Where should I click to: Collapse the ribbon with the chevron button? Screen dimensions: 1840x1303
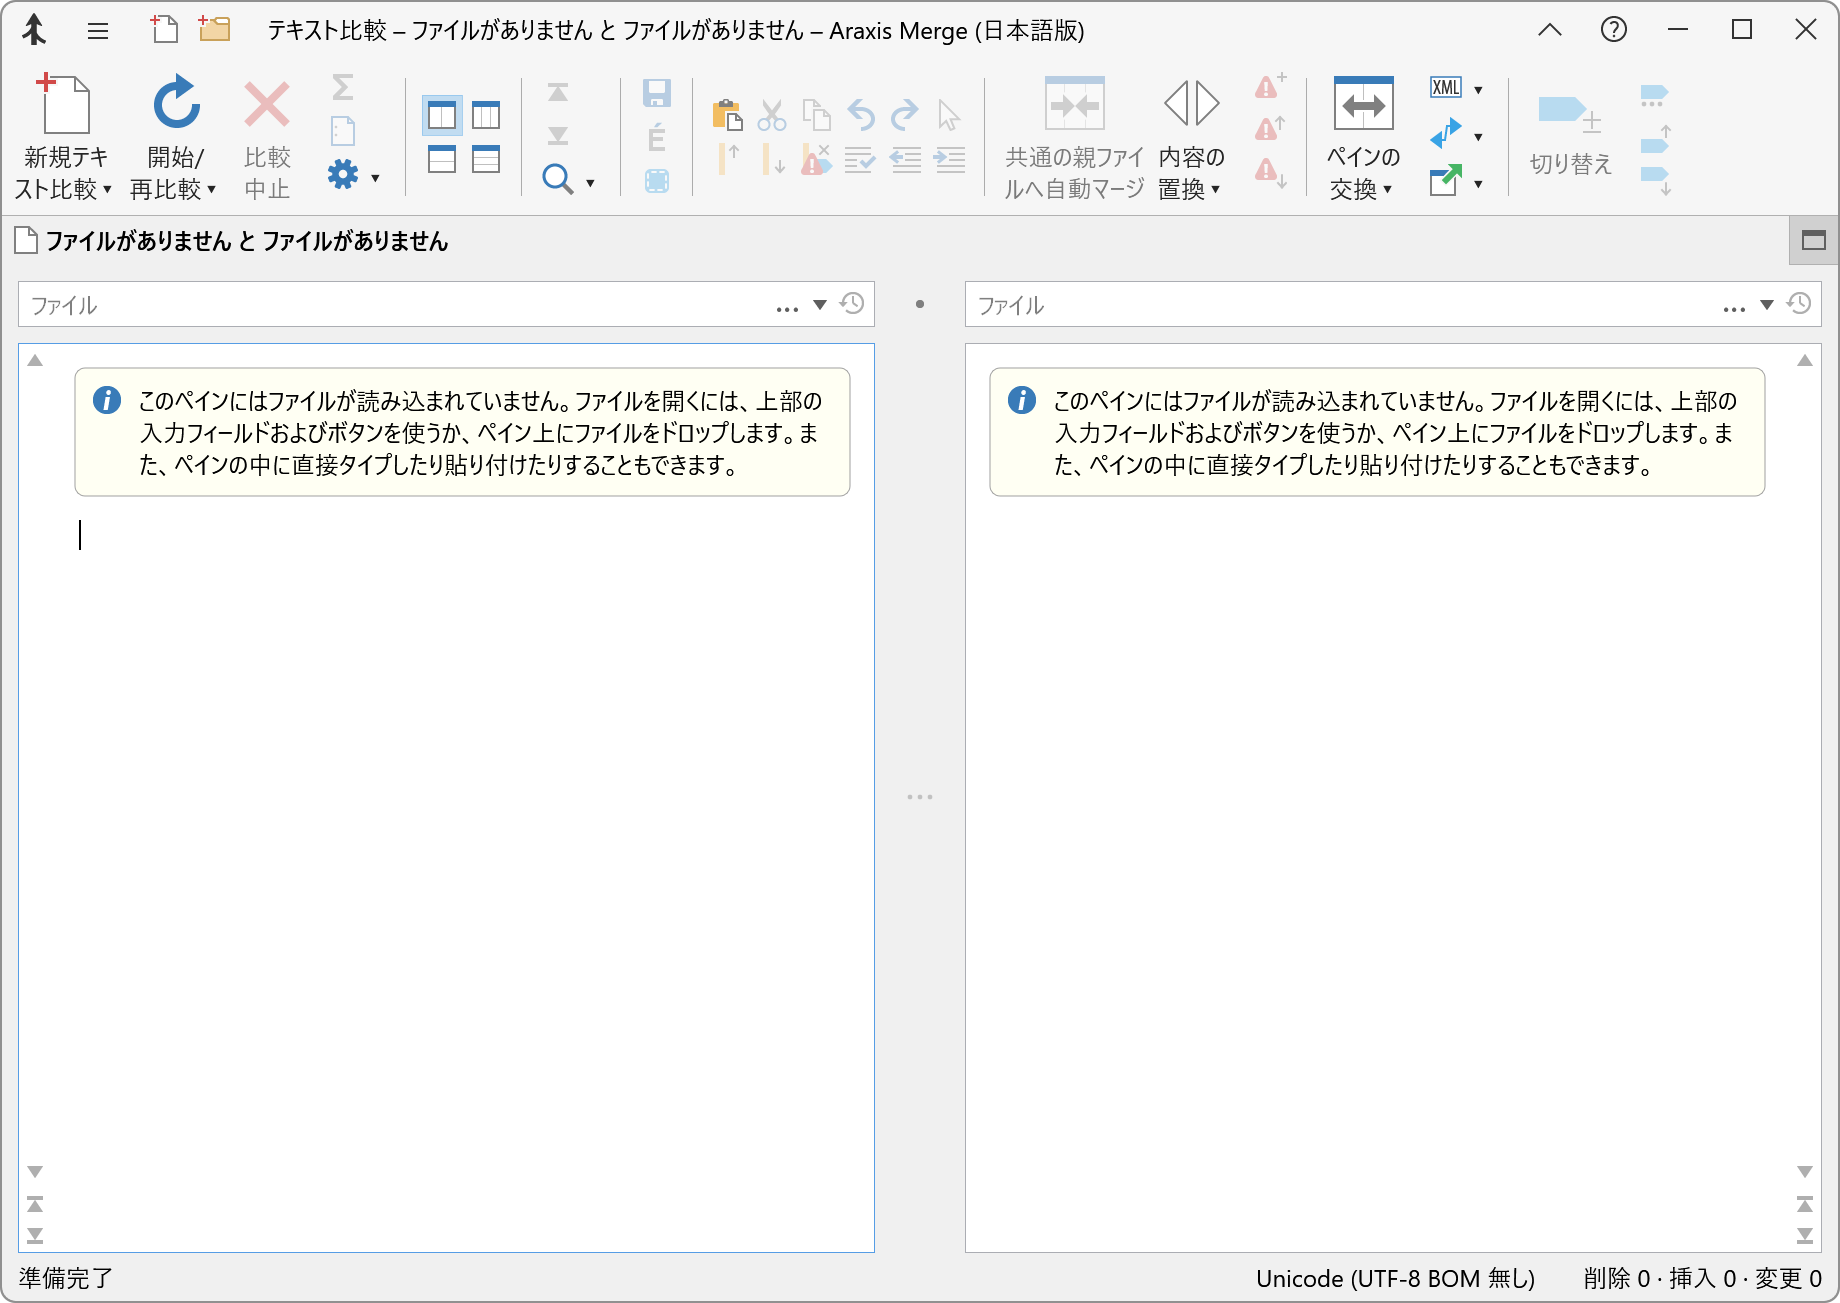click(1549, 30)
